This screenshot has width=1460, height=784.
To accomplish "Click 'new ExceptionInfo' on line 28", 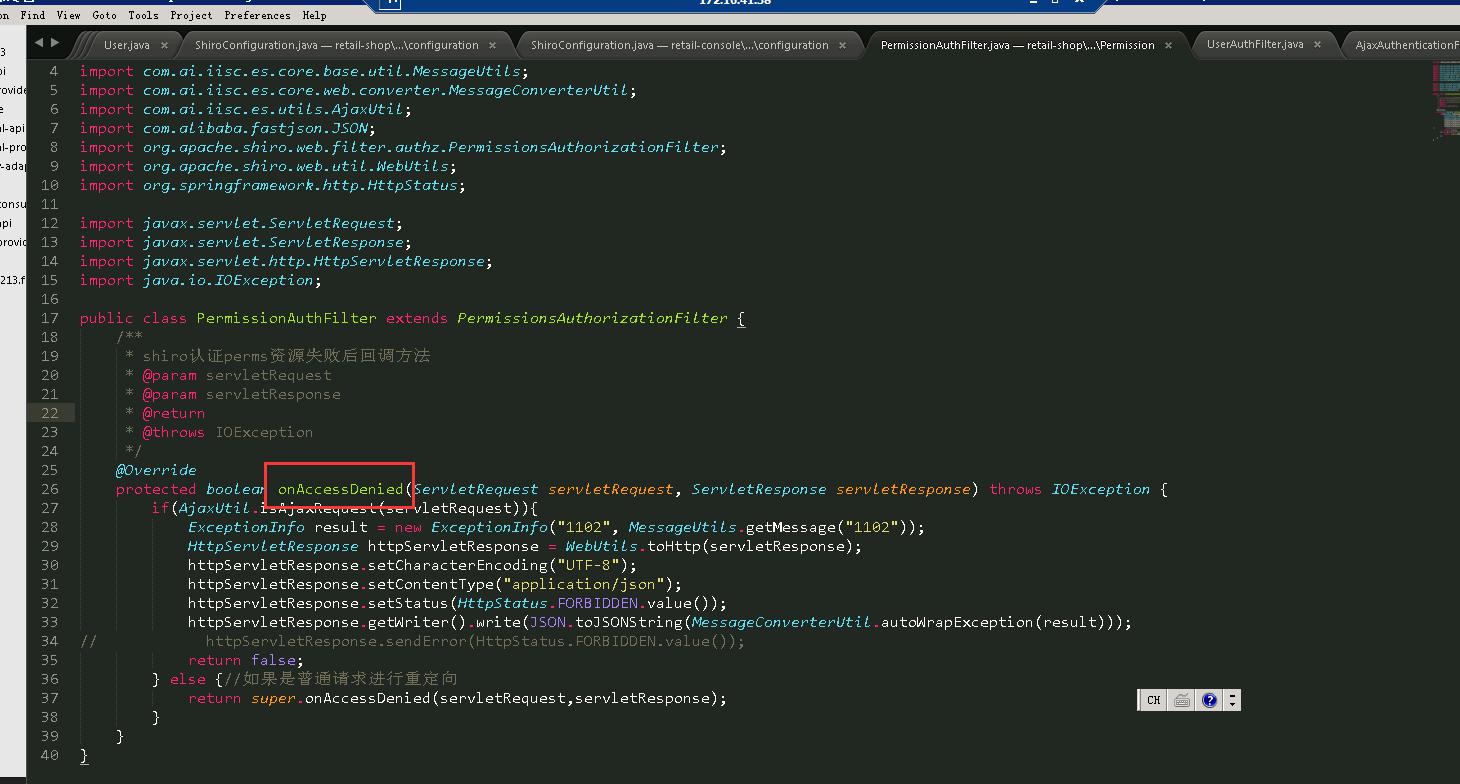I will click(466, 527).
